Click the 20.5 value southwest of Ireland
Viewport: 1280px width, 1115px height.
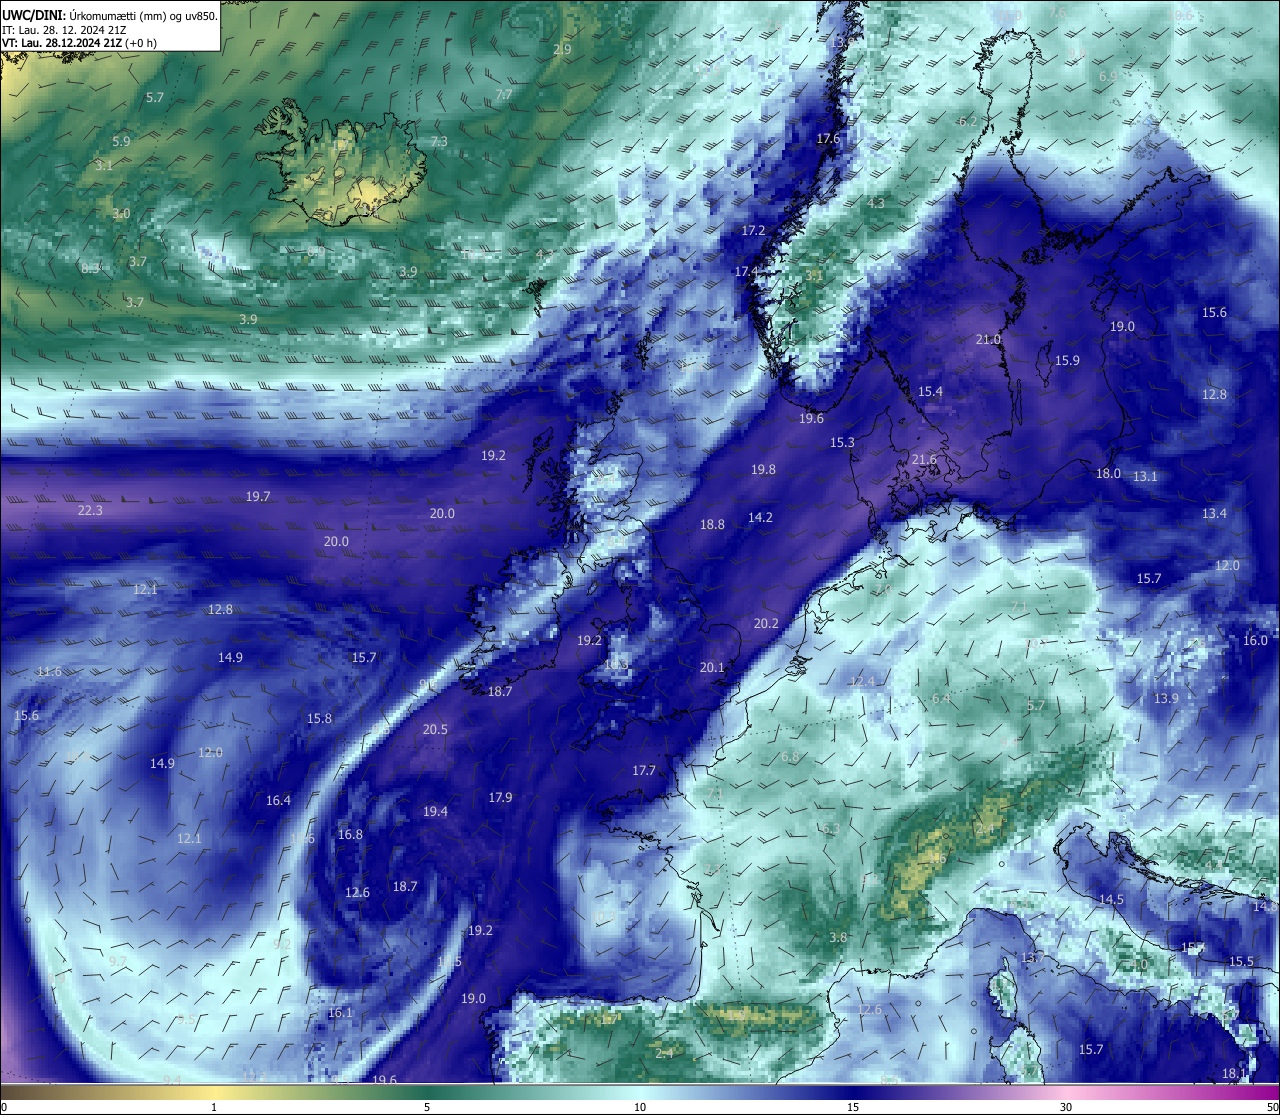pos(435,730)
